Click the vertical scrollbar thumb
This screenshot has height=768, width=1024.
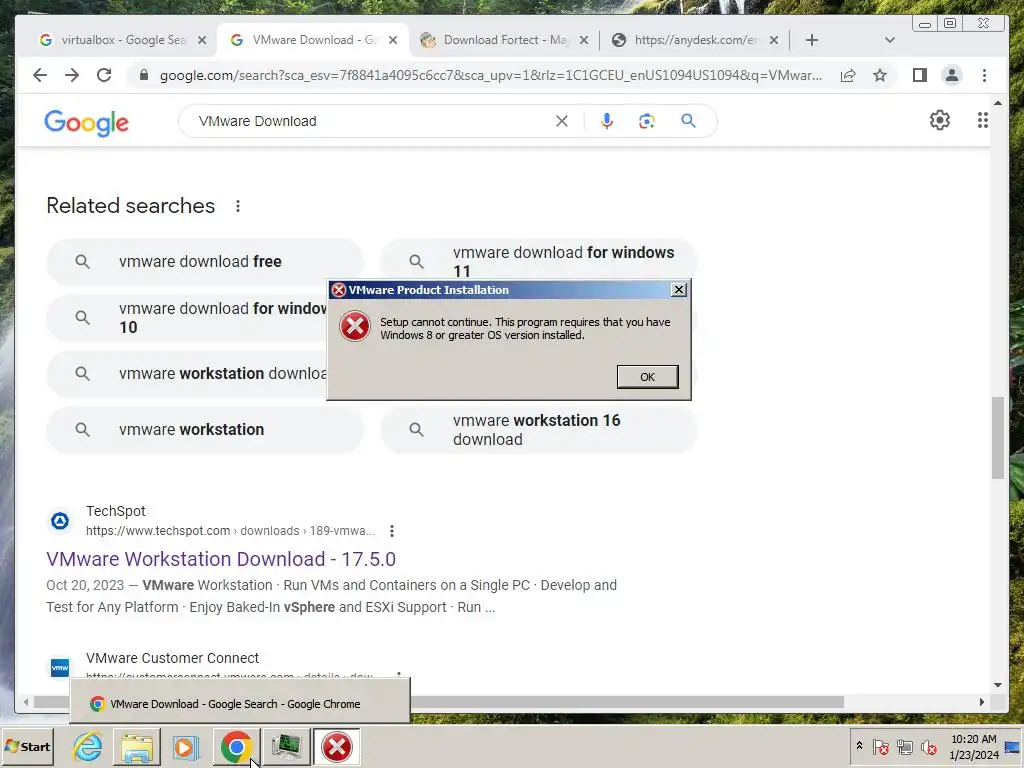997,438
